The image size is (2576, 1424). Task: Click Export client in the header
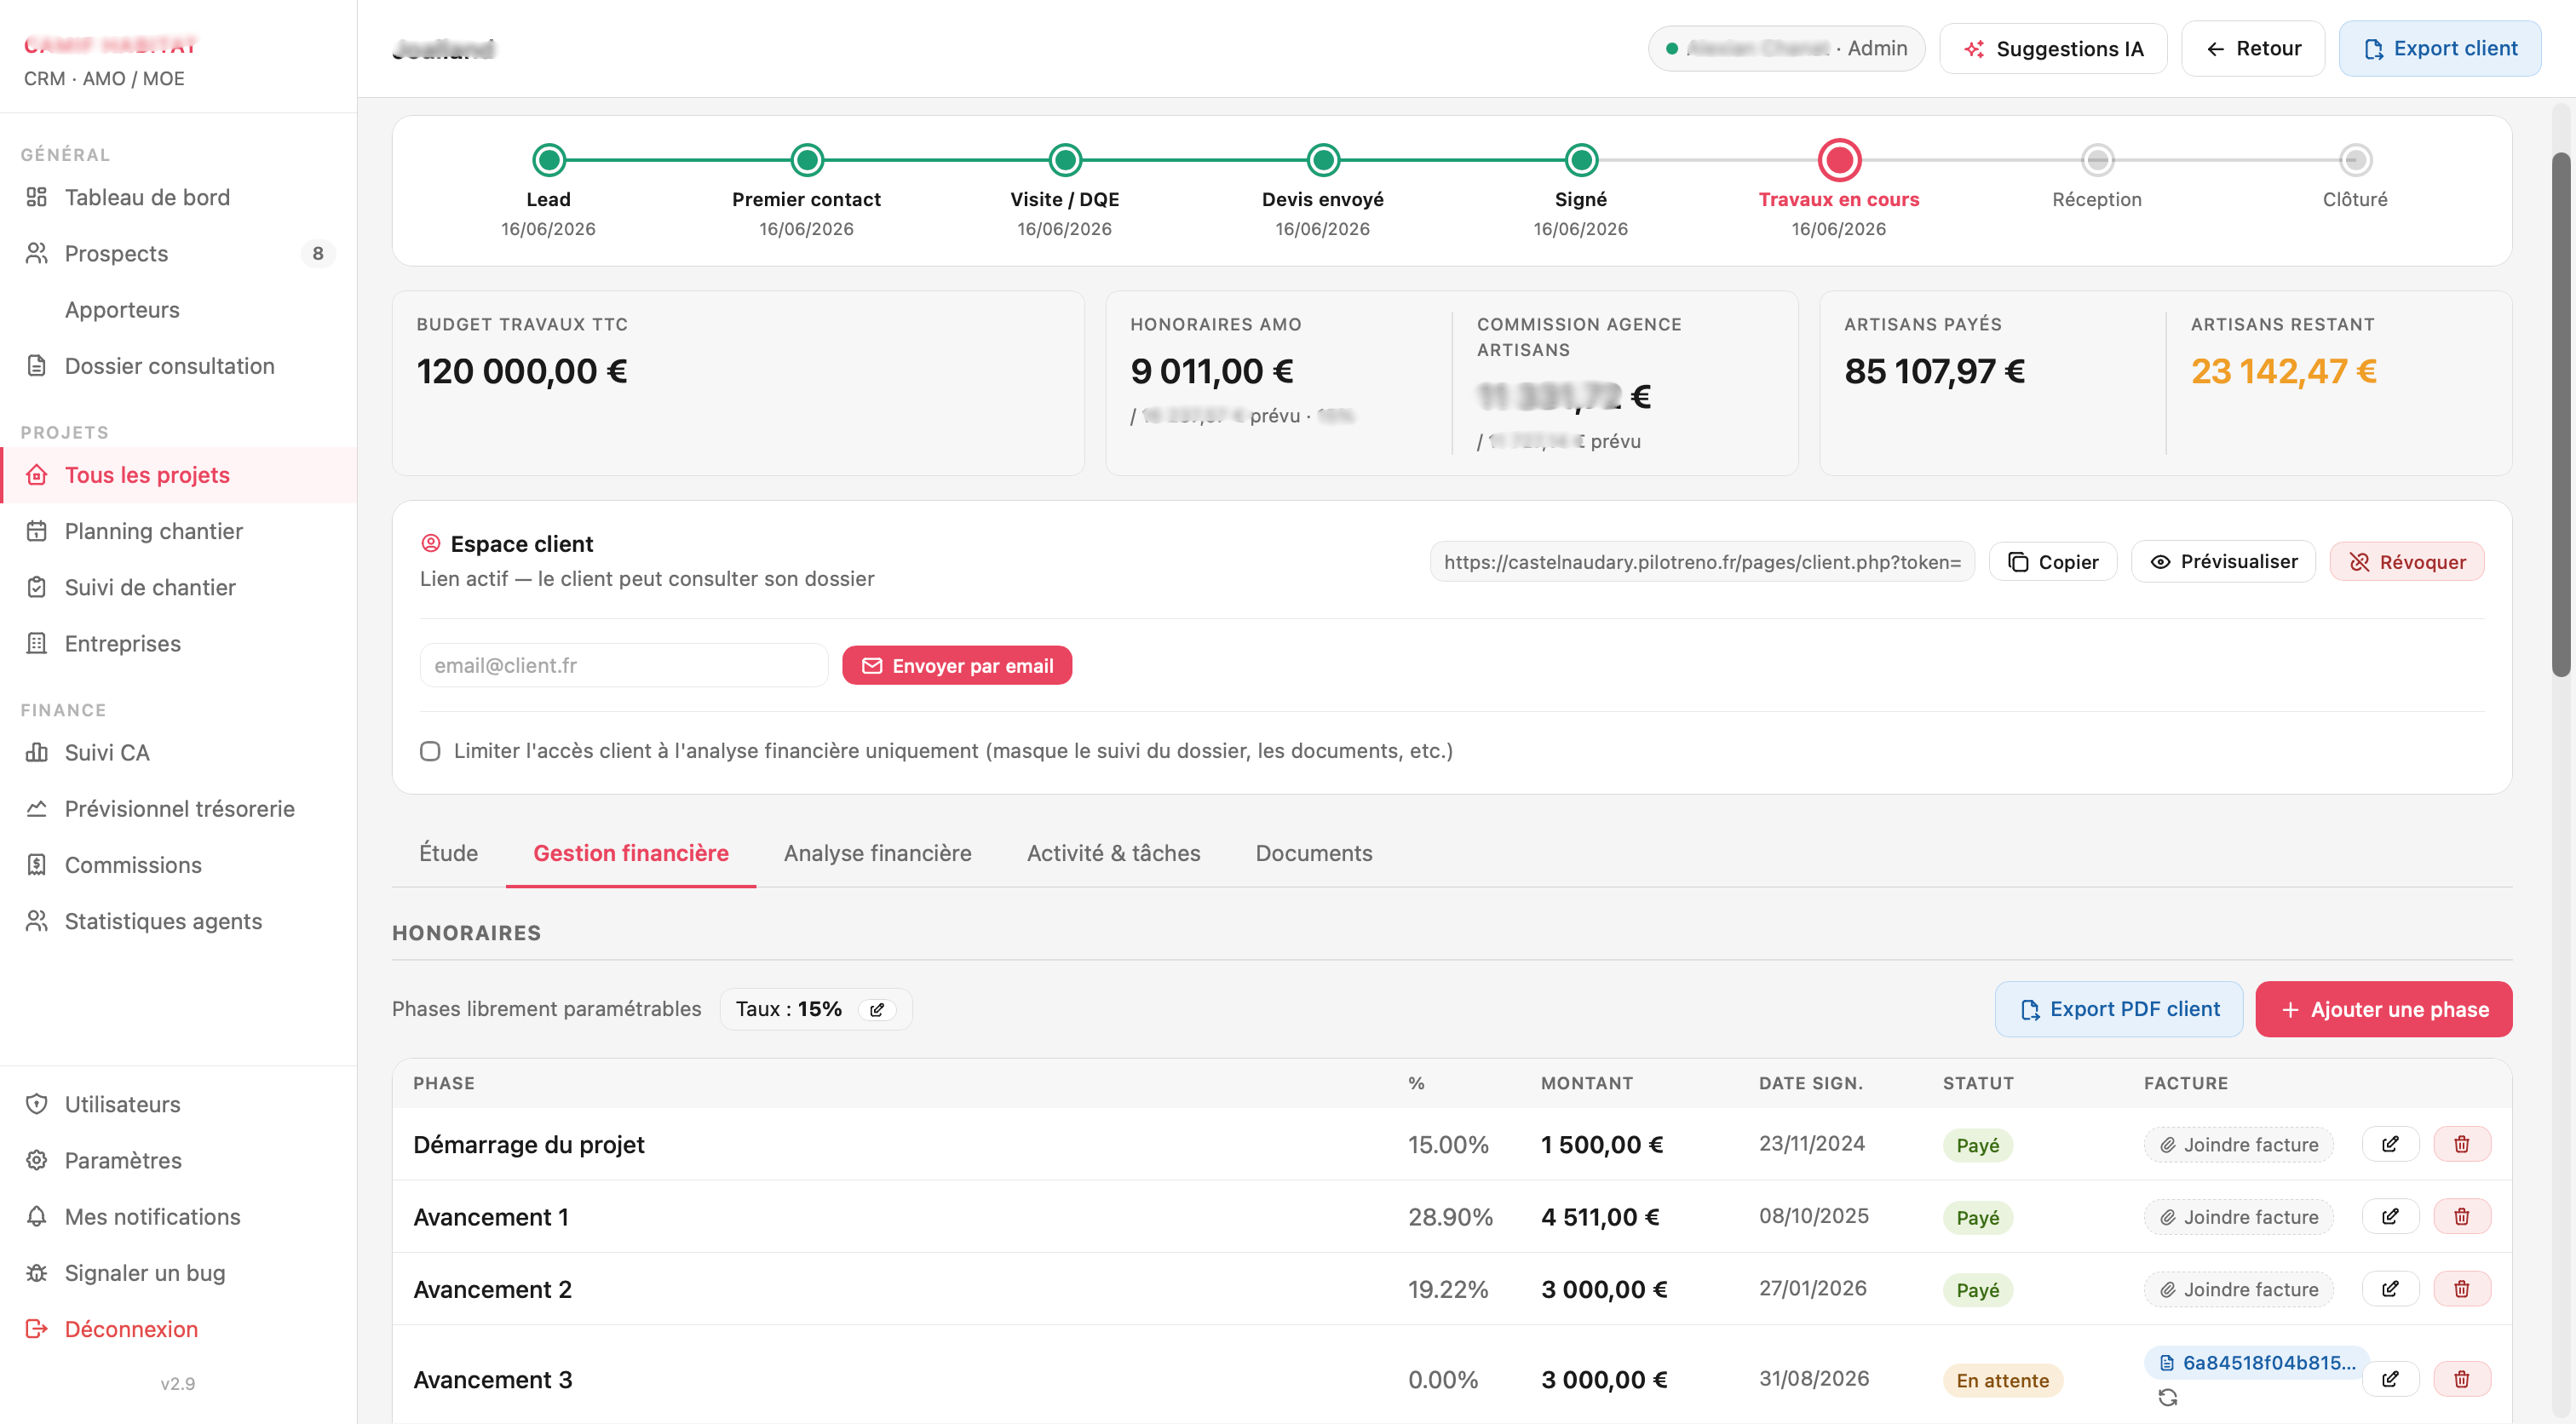coord(2439,49)
